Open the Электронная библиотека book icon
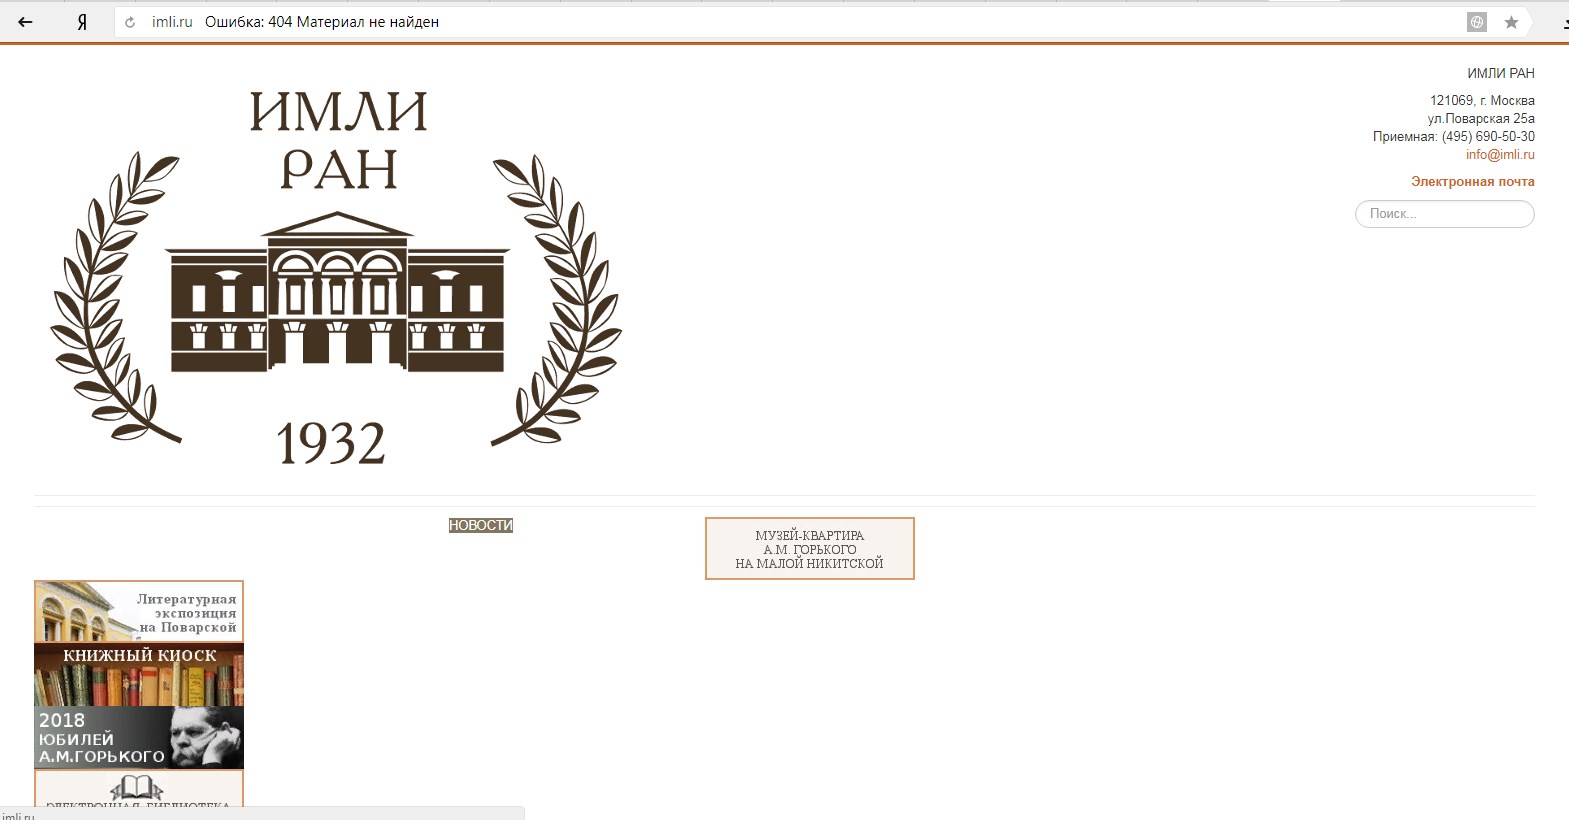The height and width of the screenshot is (820, 1569). pos(139,789)
